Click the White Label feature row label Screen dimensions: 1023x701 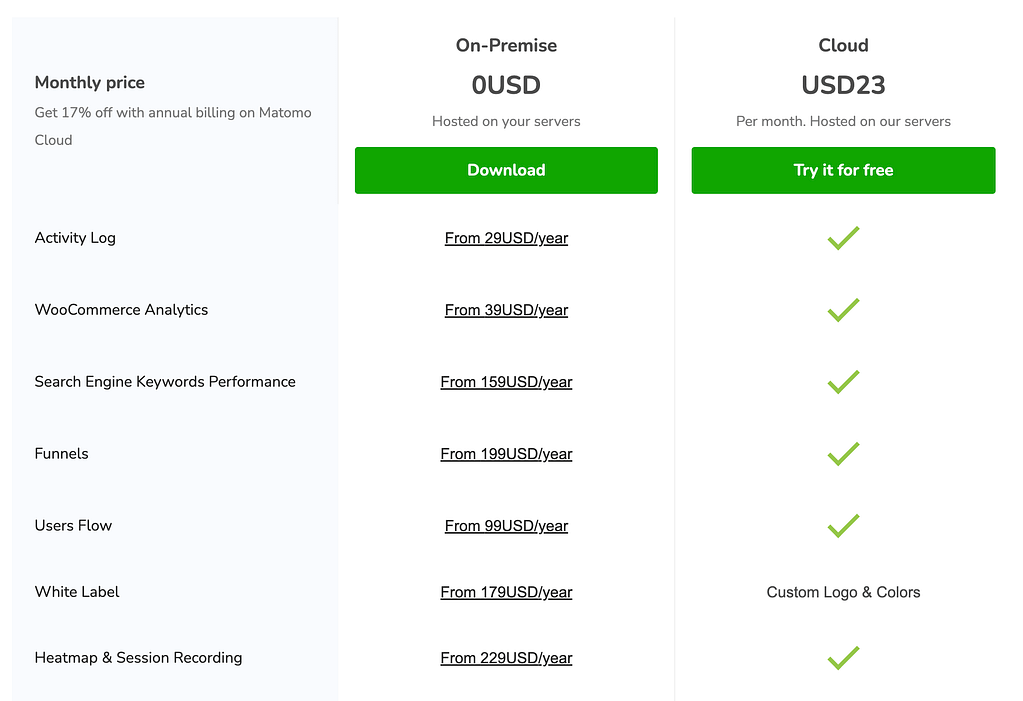point(76,592)
